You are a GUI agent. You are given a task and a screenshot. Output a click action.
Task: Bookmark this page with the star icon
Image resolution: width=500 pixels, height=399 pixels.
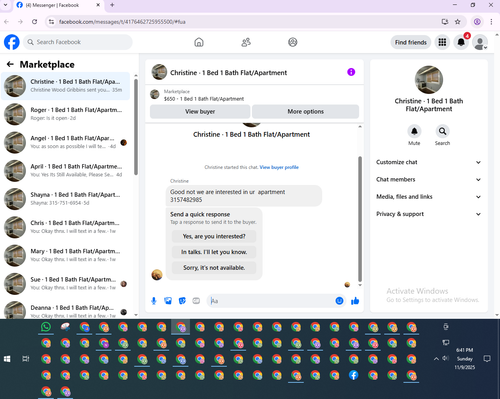[x=458, y=22]
